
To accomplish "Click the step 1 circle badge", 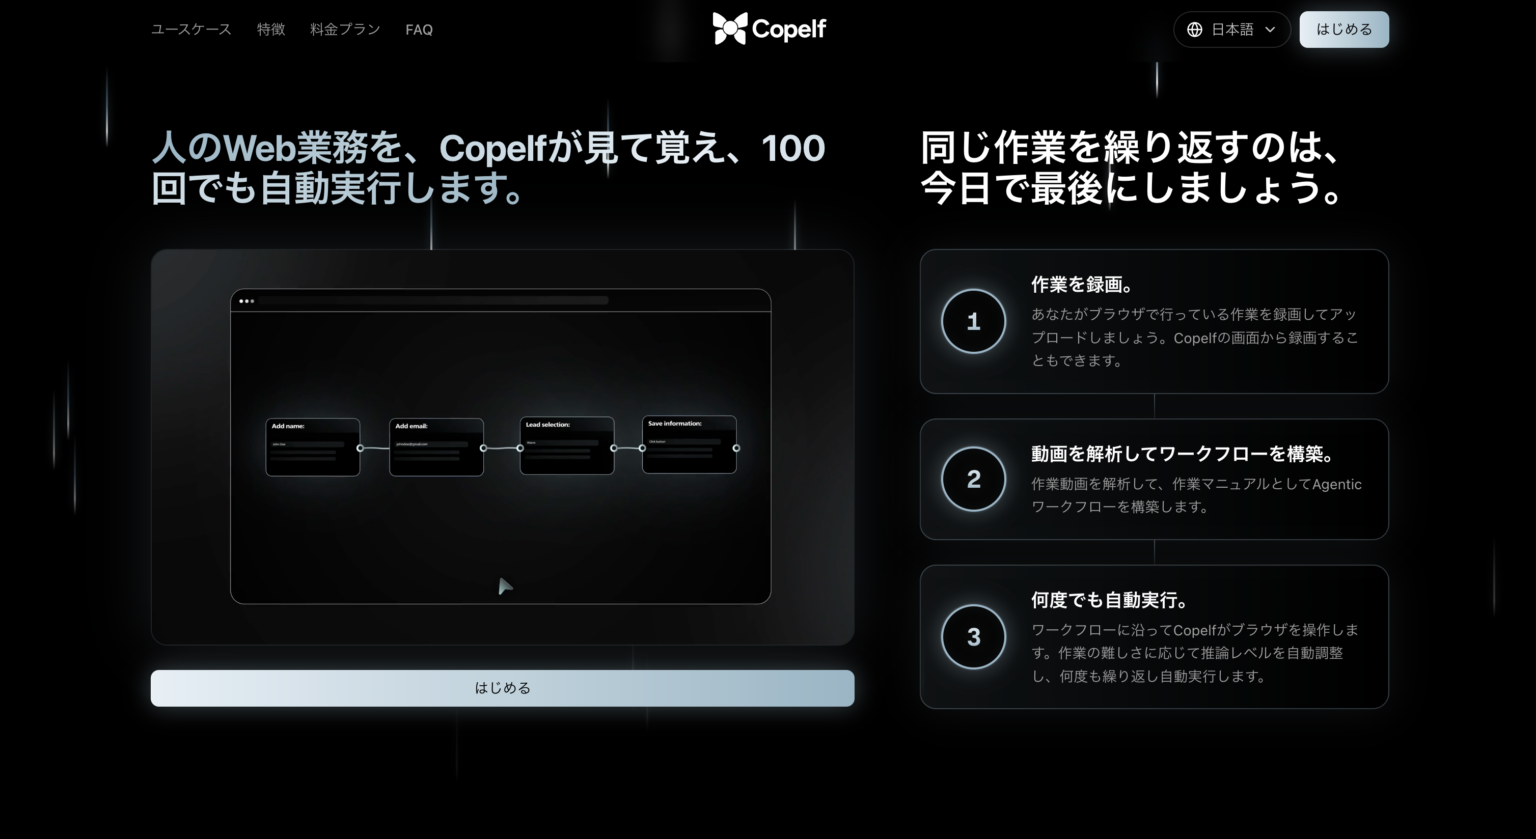I will pyautogui.click(x=973, y=322).
